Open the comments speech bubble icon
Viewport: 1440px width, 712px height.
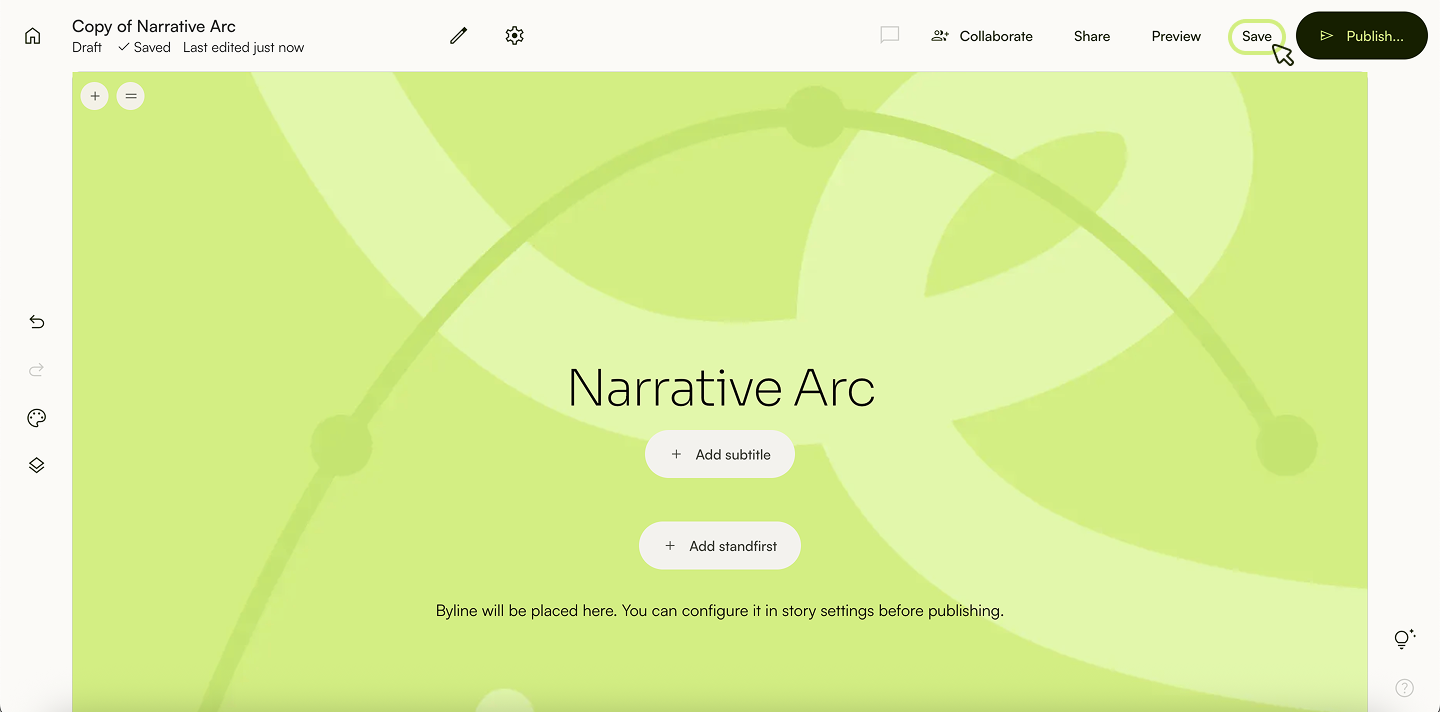[x=890, y=35]
